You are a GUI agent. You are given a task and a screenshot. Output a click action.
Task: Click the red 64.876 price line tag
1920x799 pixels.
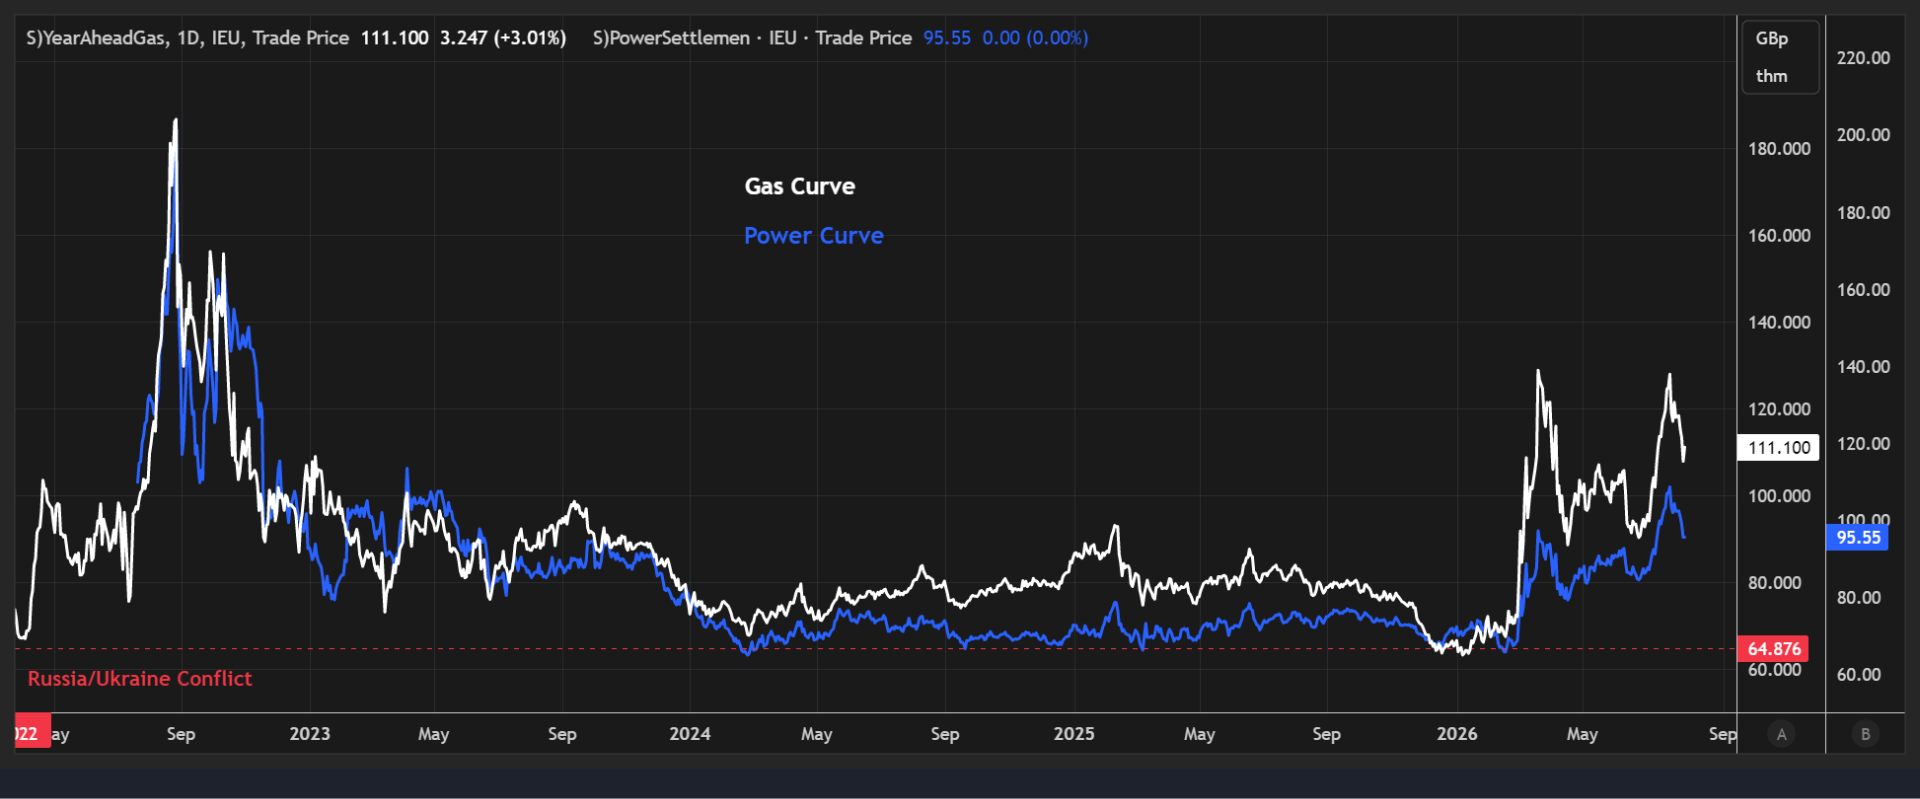tap(1774, 649)
